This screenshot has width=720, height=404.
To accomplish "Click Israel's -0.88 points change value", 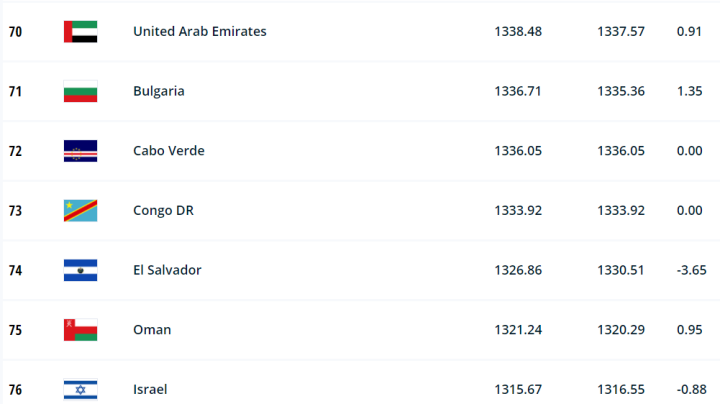I will pyautogui.click(x=691, y=389).
